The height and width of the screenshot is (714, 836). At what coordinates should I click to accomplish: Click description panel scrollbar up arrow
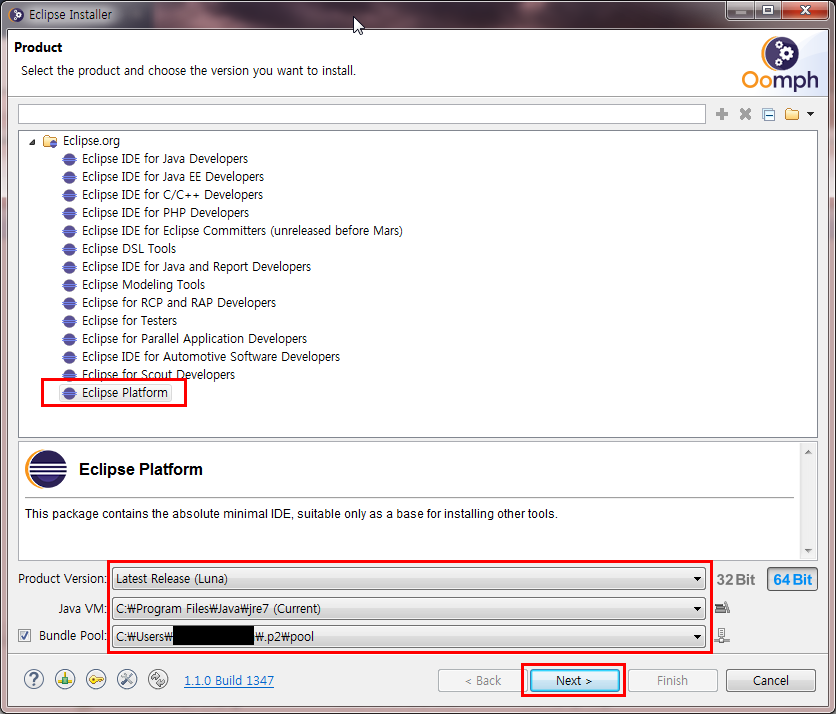(808, 452)
